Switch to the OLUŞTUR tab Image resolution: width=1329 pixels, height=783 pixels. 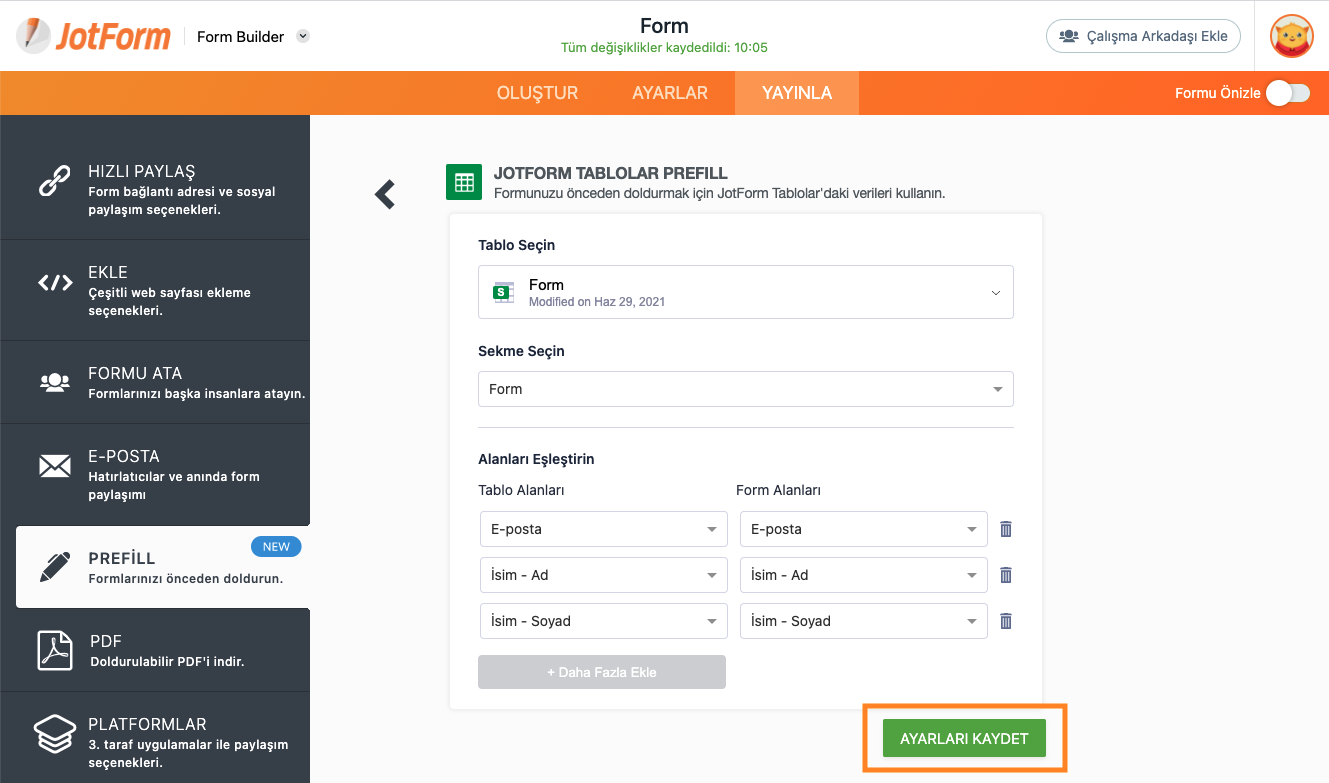point(537,93)
